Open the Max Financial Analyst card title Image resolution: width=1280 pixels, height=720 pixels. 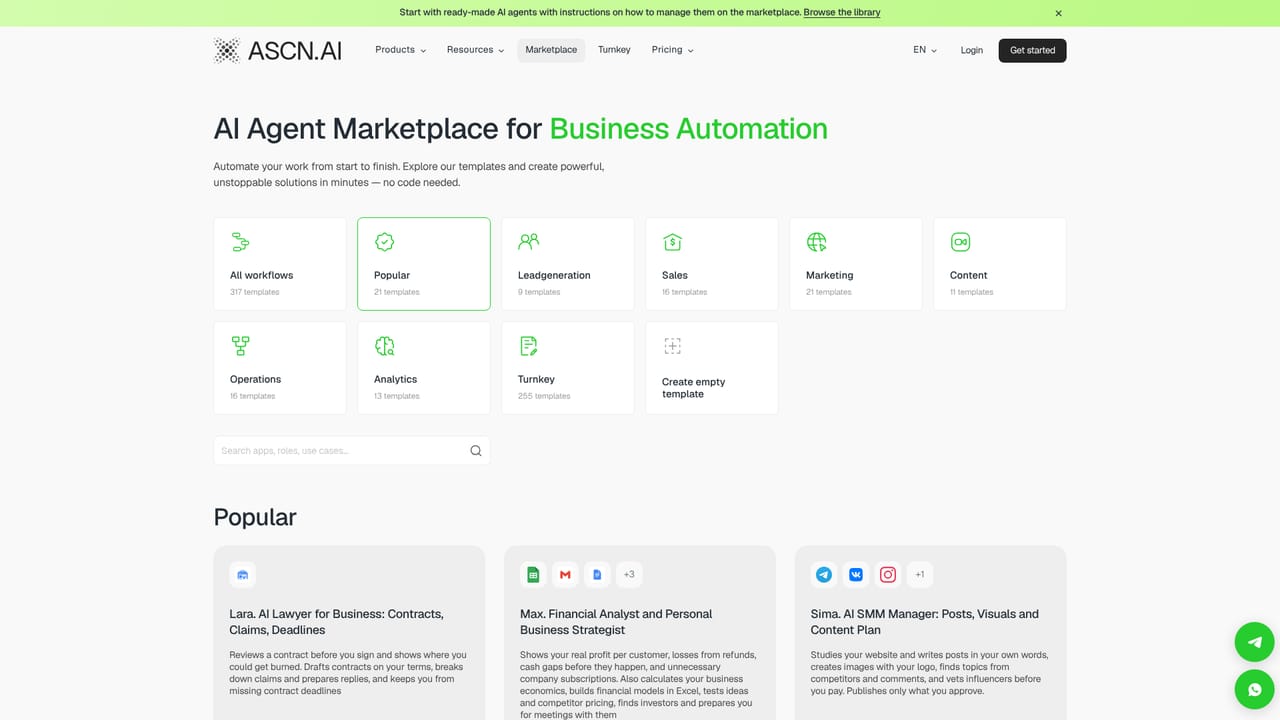click(616, 622)
